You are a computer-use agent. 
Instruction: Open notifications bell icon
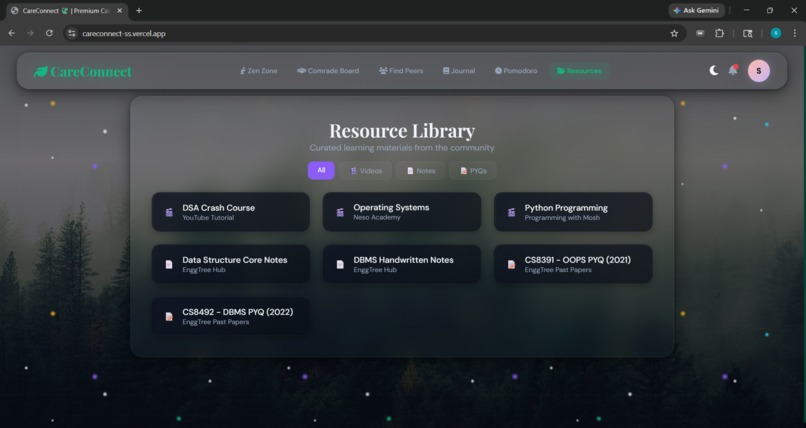[x=733, y=70]
